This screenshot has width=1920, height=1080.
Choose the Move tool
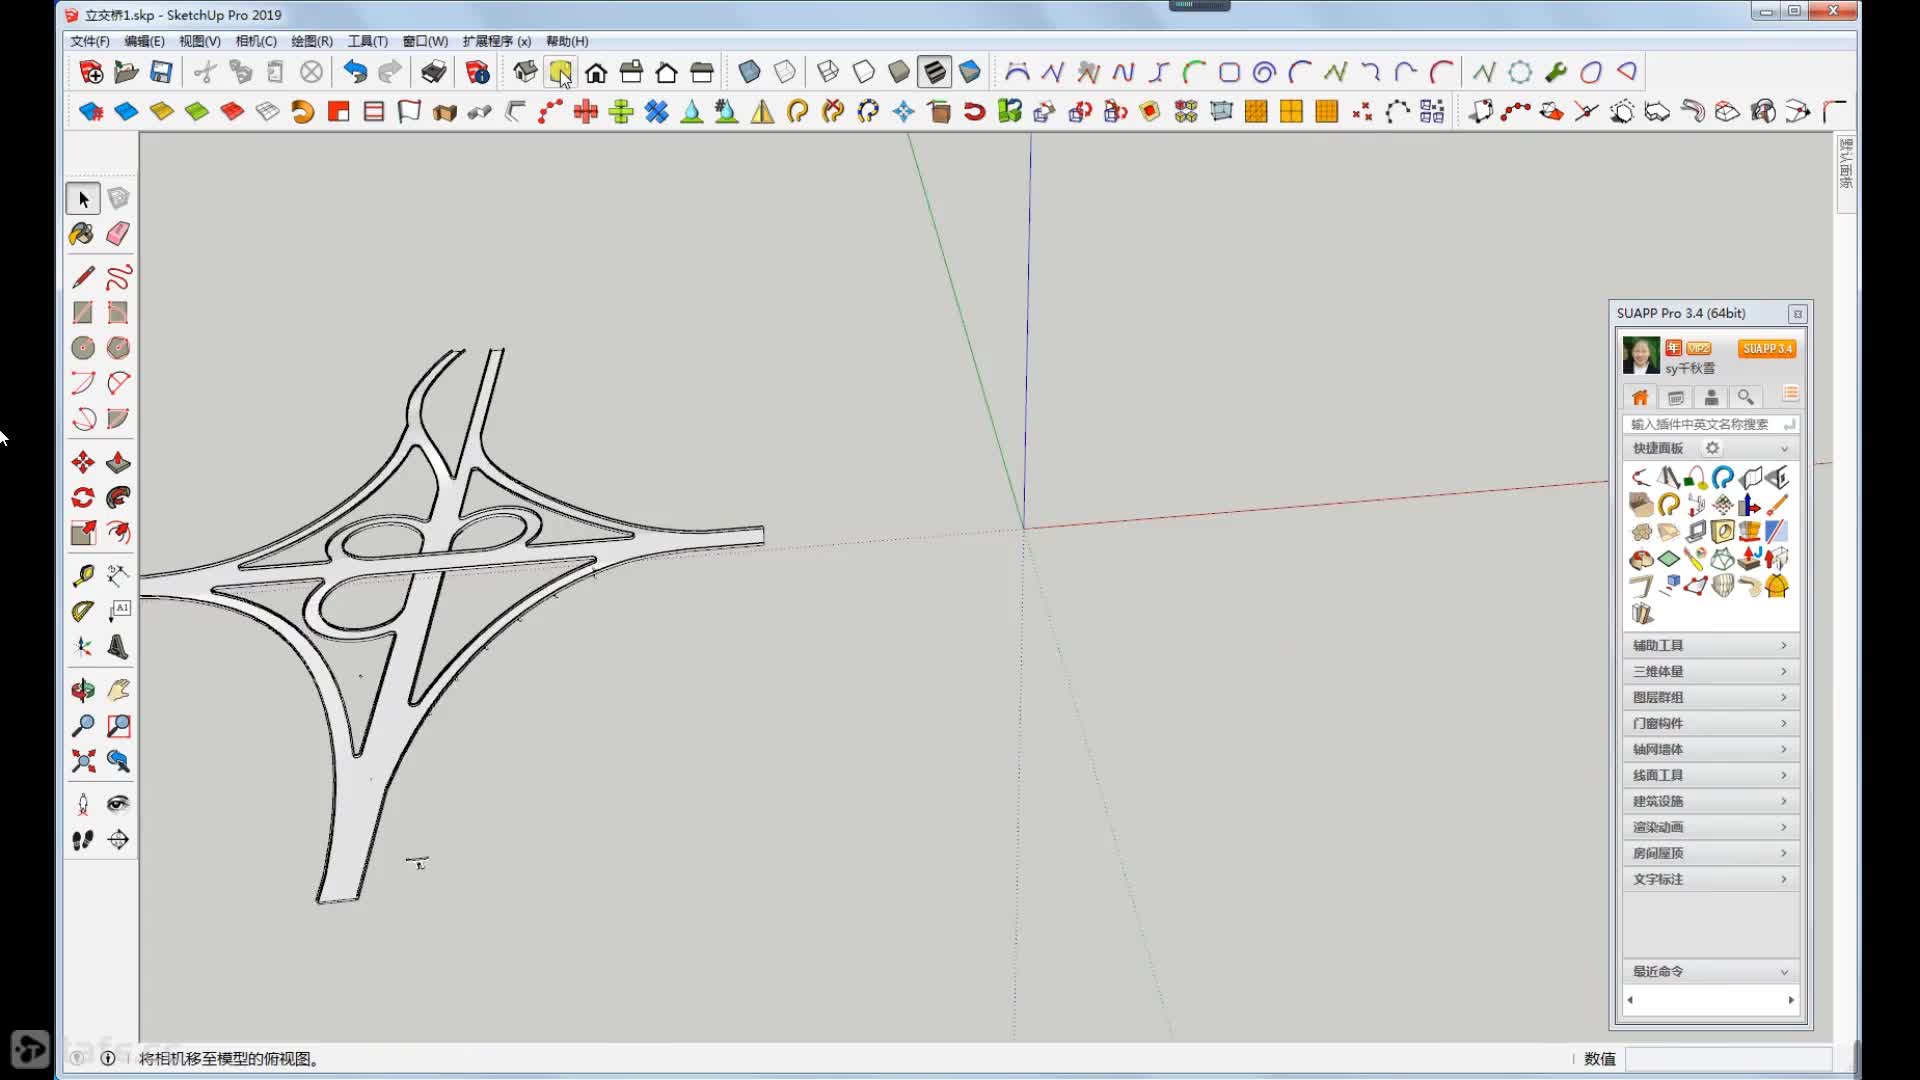click(83, 462)
